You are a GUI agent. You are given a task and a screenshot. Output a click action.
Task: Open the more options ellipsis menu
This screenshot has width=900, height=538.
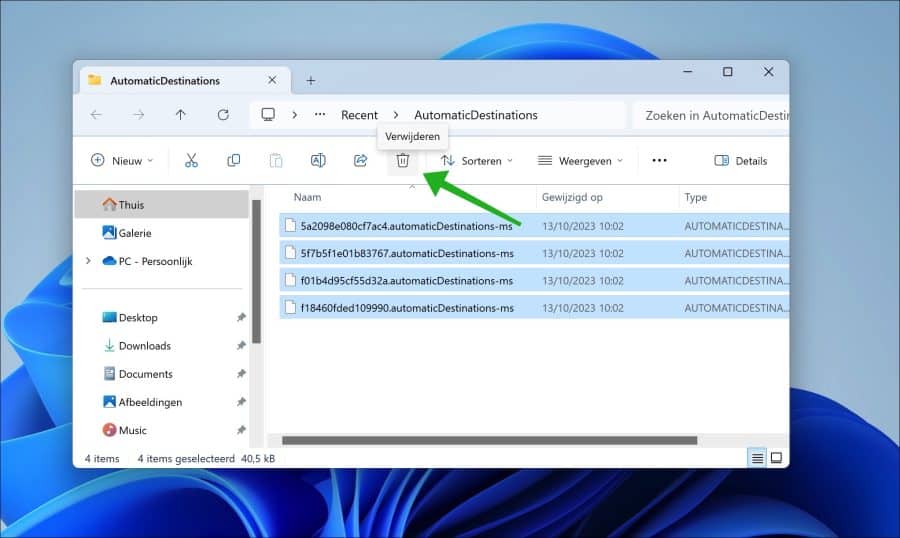point(659,160)
